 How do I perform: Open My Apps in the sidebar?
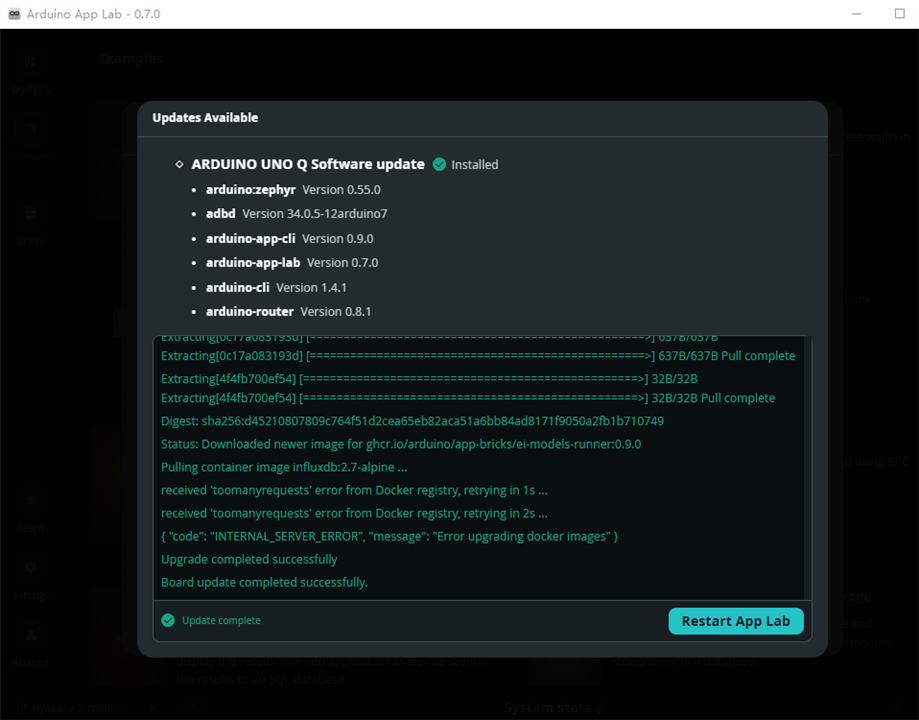pyautogui.click(x=30, y=74)
